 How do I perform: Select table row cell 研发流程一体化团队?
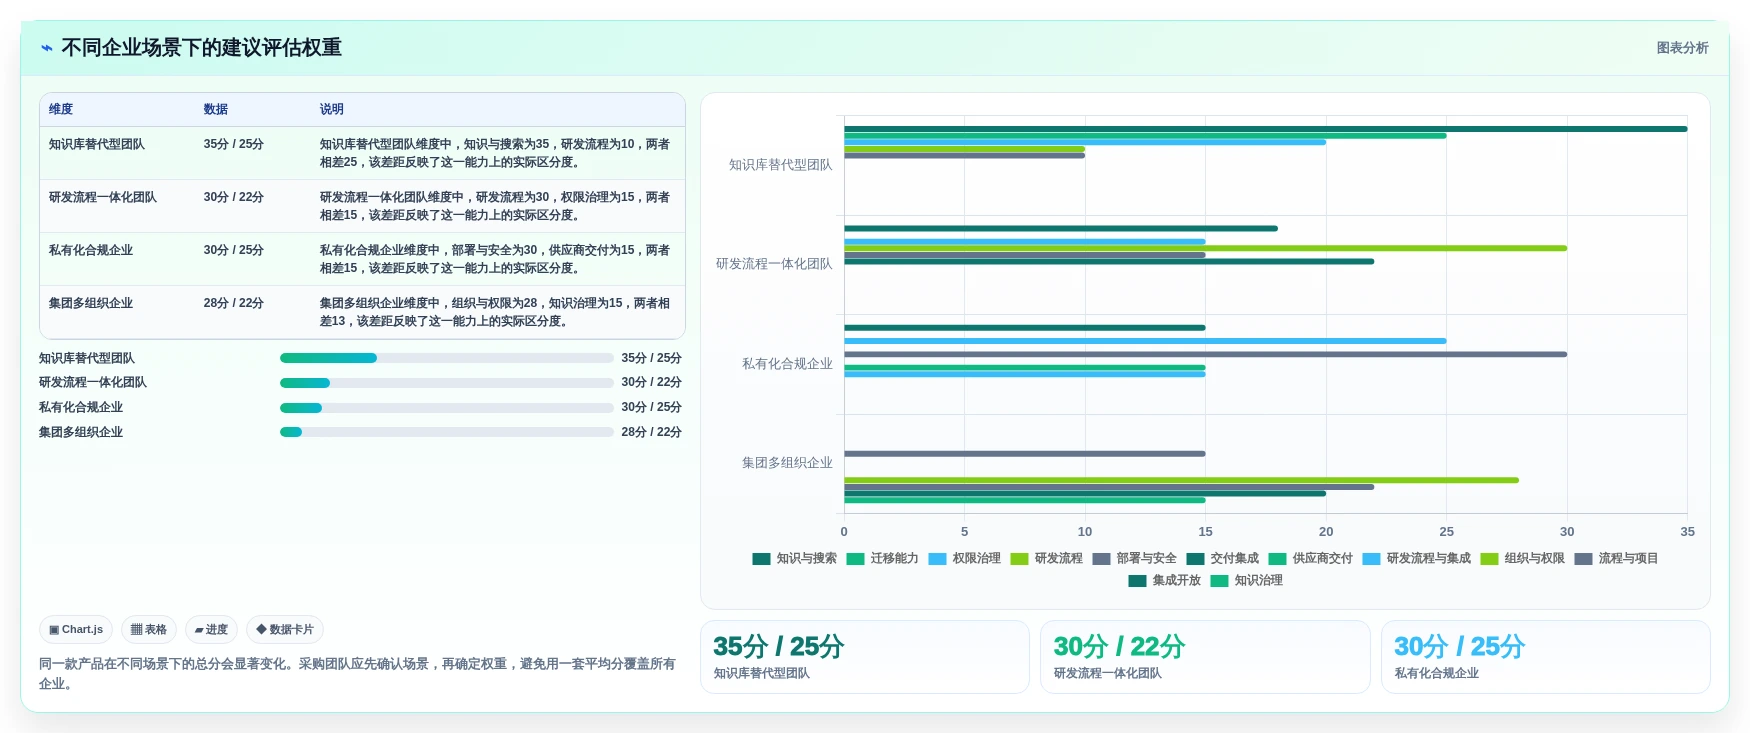point(103,197)
